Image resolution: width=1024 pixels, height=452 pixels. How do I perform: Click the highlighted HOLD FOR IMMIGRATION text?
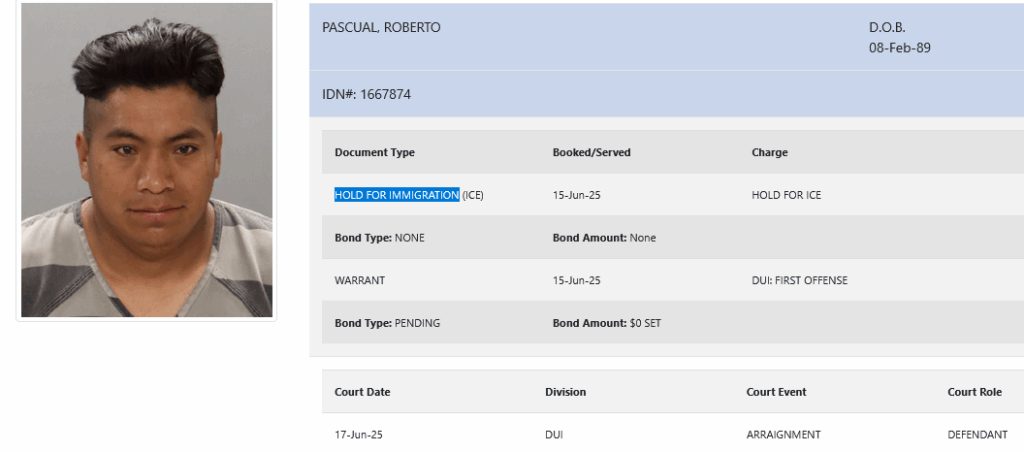coord(397,195)
